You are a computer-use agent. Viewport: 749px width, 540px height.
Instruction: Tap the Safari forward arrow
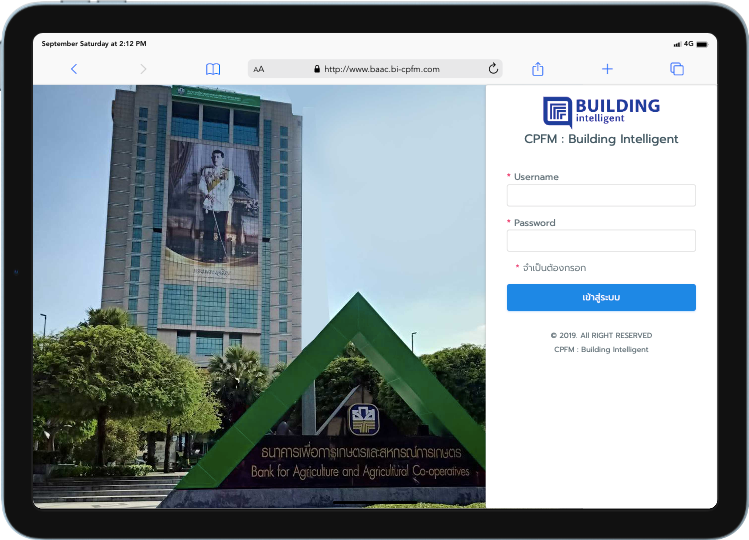143,69
